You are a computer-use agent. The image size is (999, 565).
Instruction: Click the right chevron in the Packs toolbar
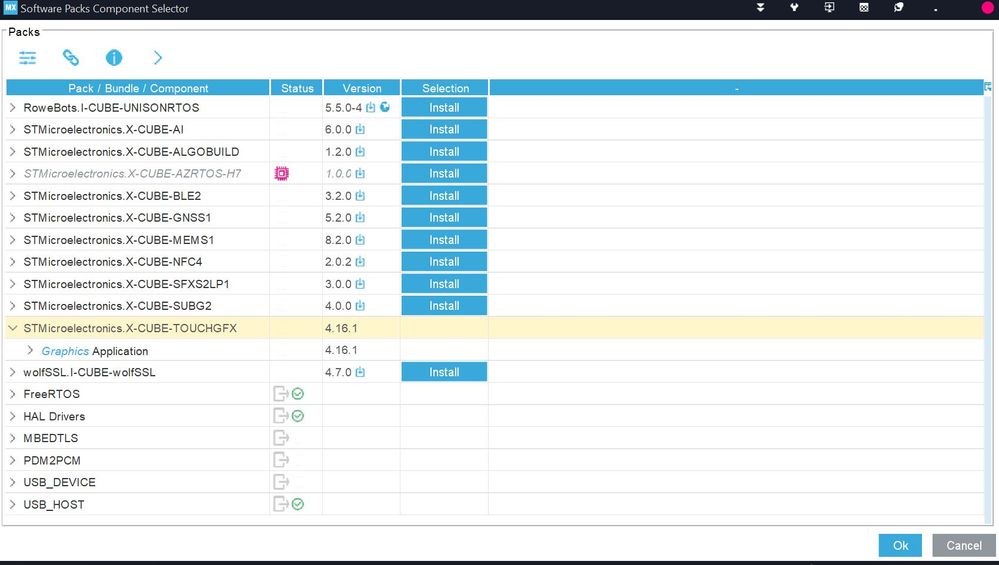(158, 58)
